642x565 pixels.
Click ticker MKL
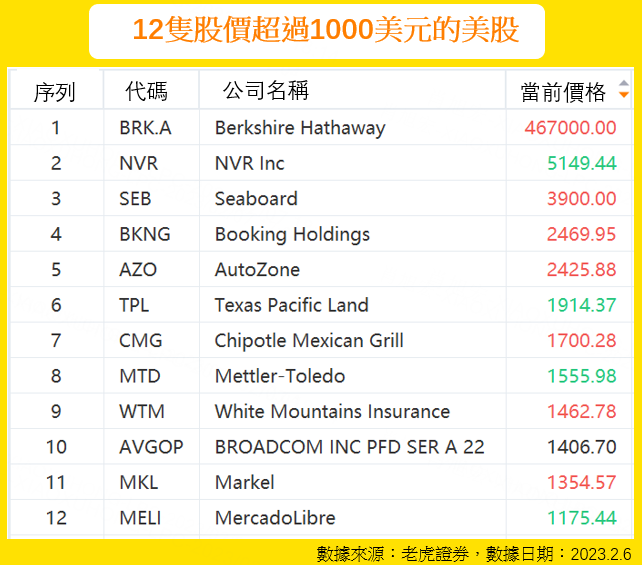coord(138,482)
